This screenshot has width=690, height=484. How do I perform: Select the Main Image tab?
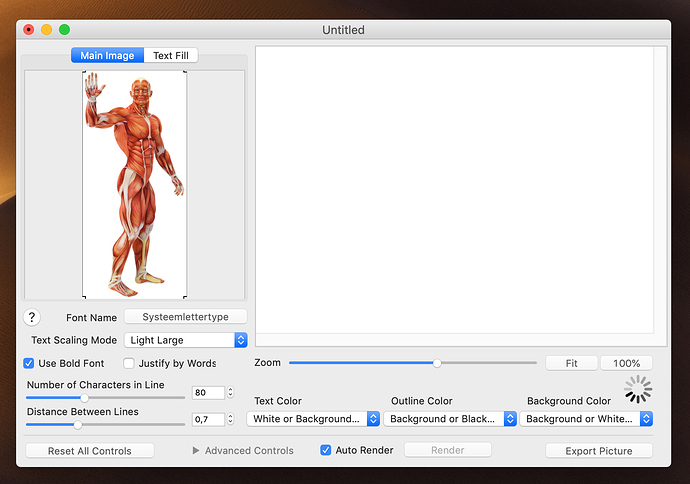click(108, 56)
